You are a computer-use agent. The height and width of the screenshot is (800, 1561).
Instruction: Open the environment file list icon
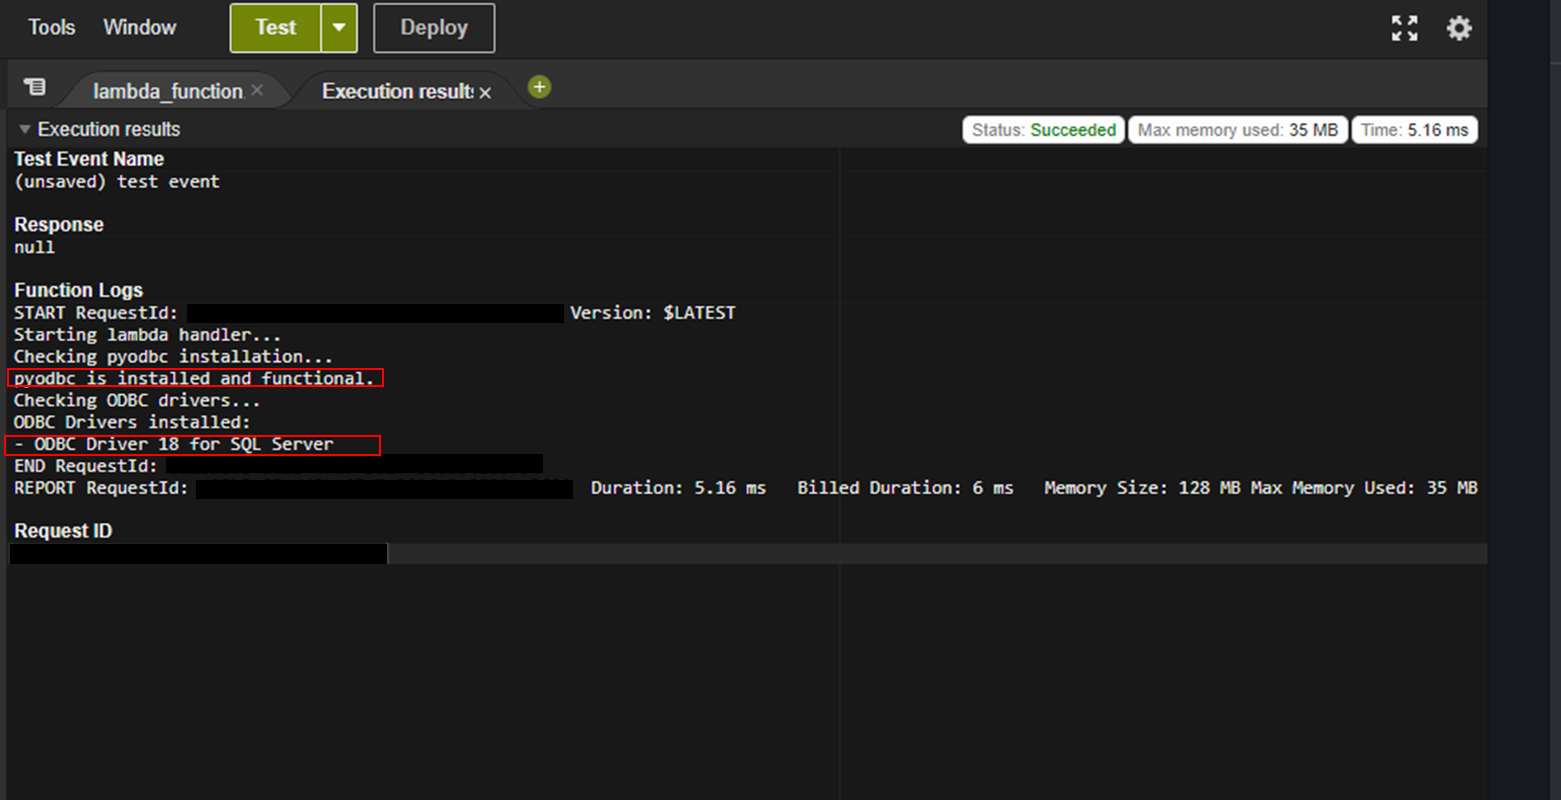[33, 88]
